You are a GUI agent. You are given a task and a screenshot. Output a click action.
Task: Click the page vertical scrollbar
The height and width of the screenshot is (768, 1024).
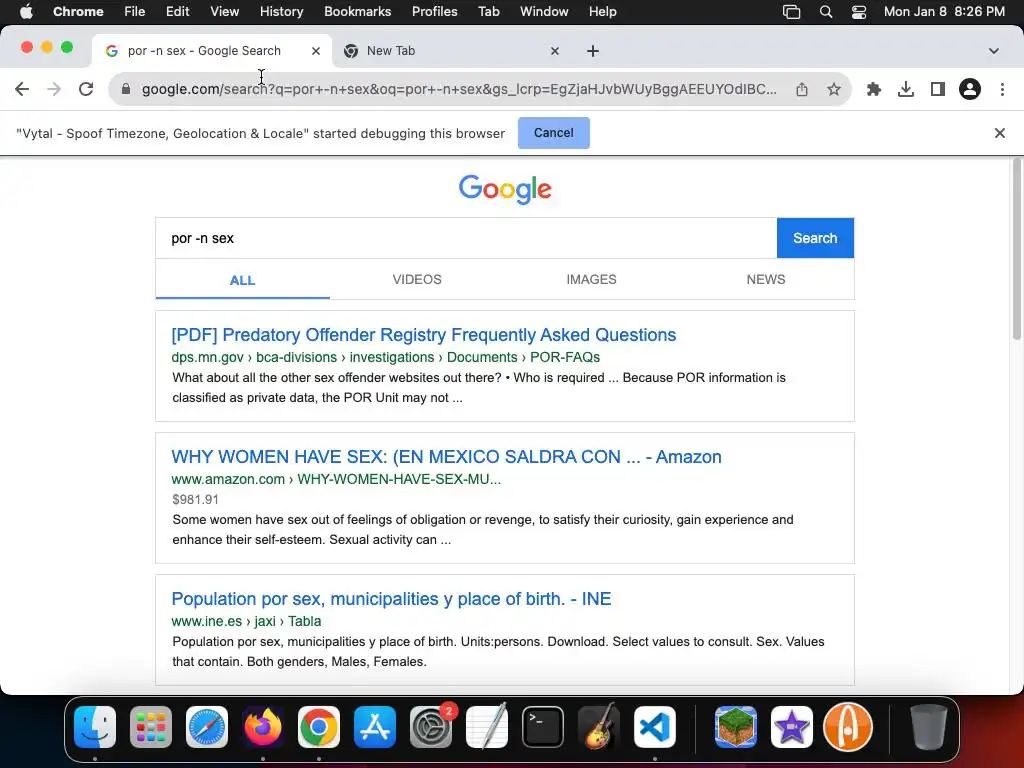pyautogui.click(x=1017, y=248)
